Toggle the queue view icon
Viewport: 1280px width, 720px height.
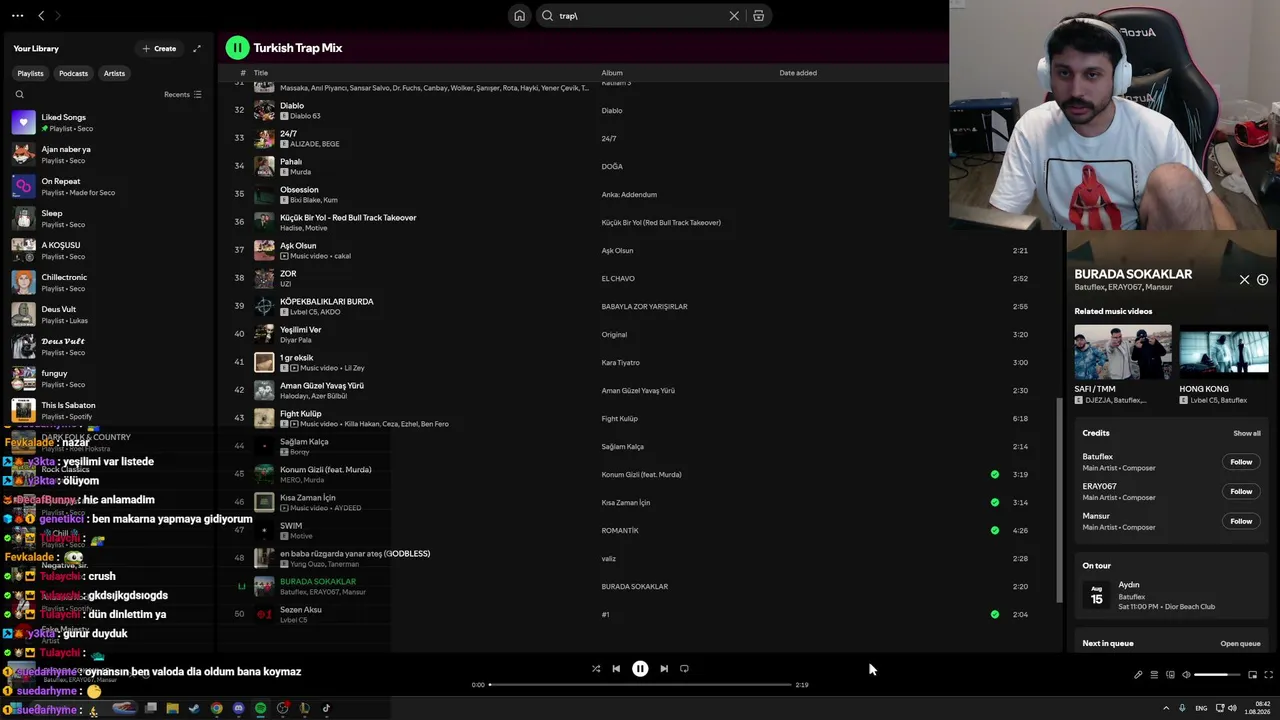(x=1154, y=675)
